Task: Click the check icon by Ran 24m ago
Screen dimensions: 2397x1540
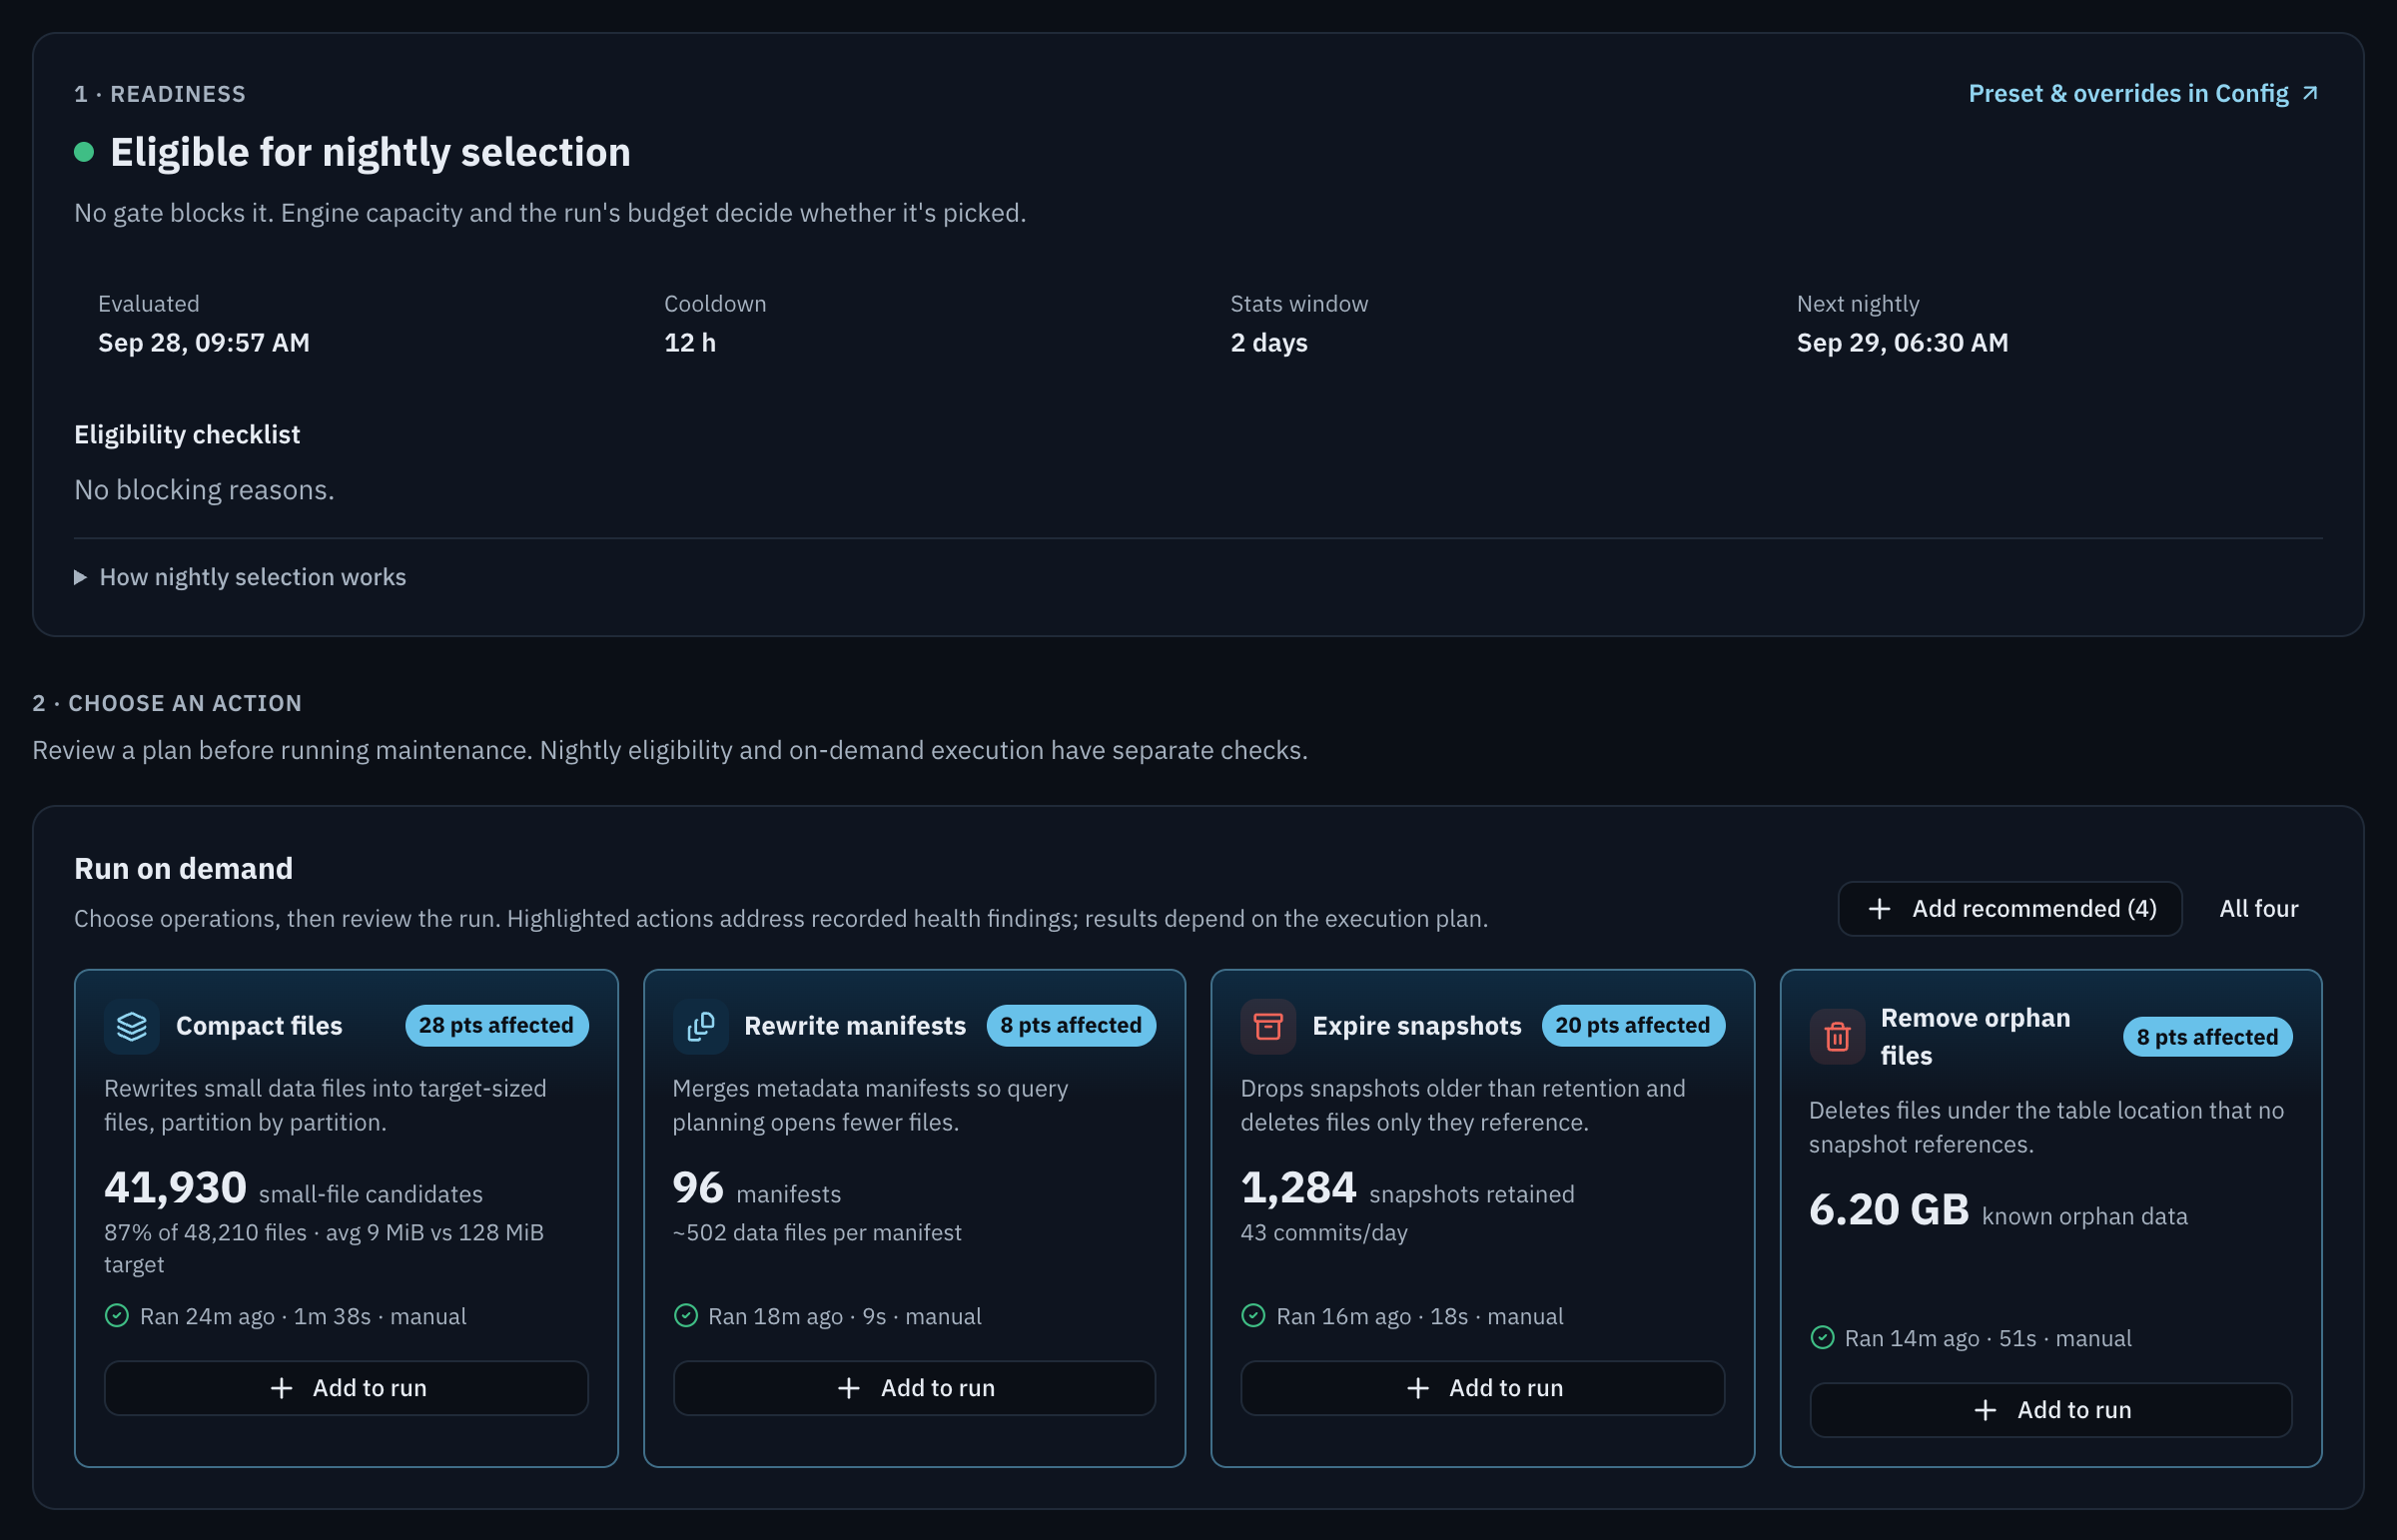Action: [x=117, y=1316]
